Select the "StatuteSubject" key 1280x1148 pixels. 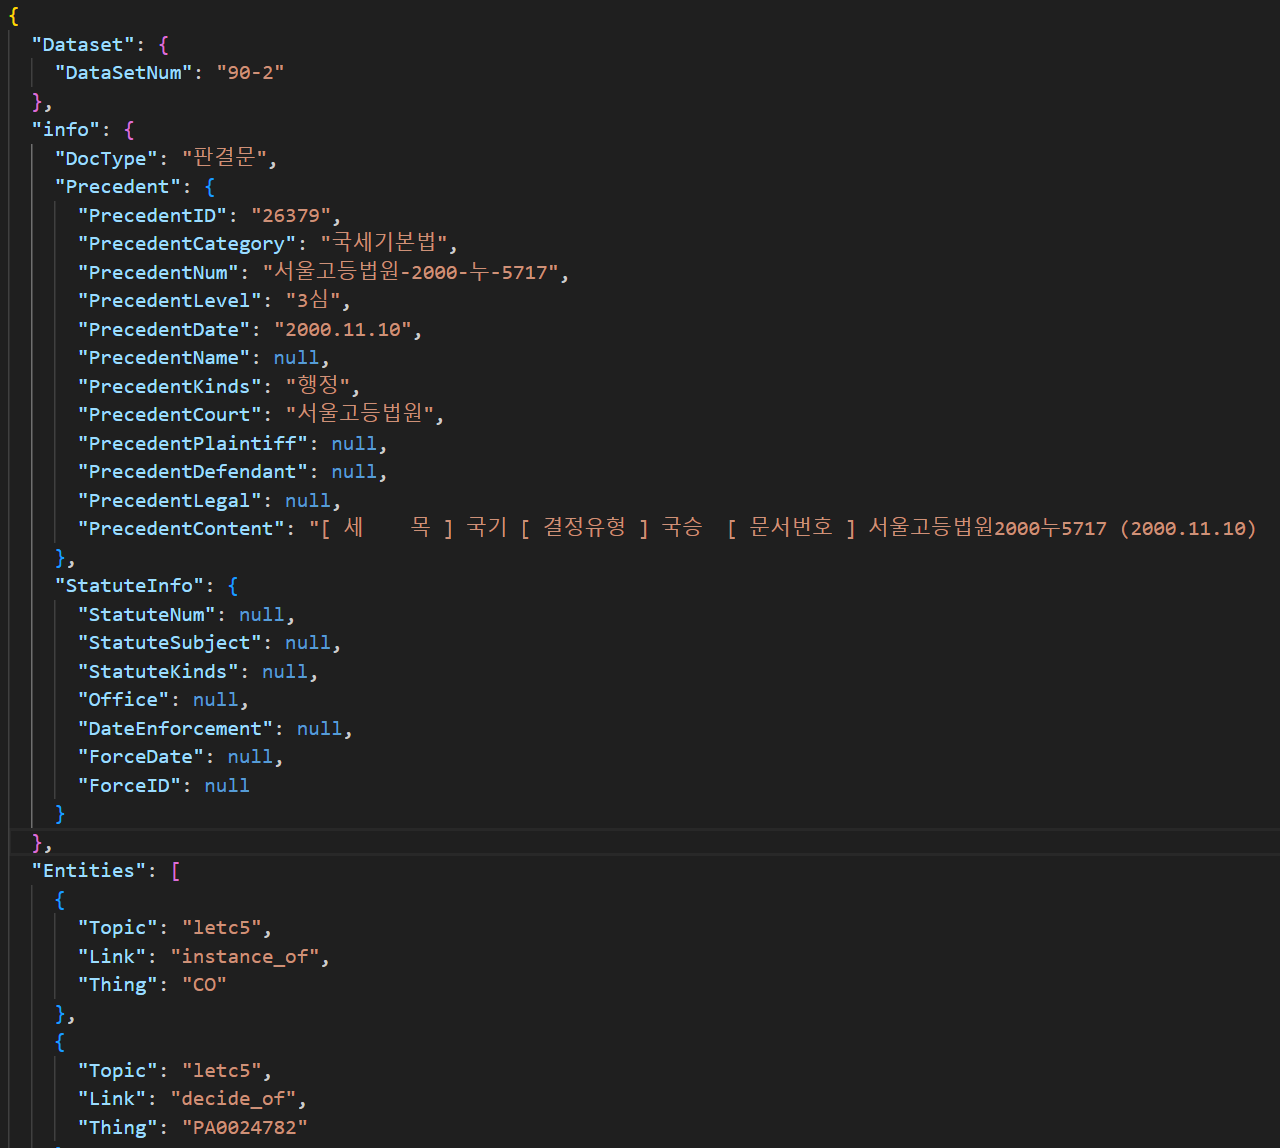(170, 643)
